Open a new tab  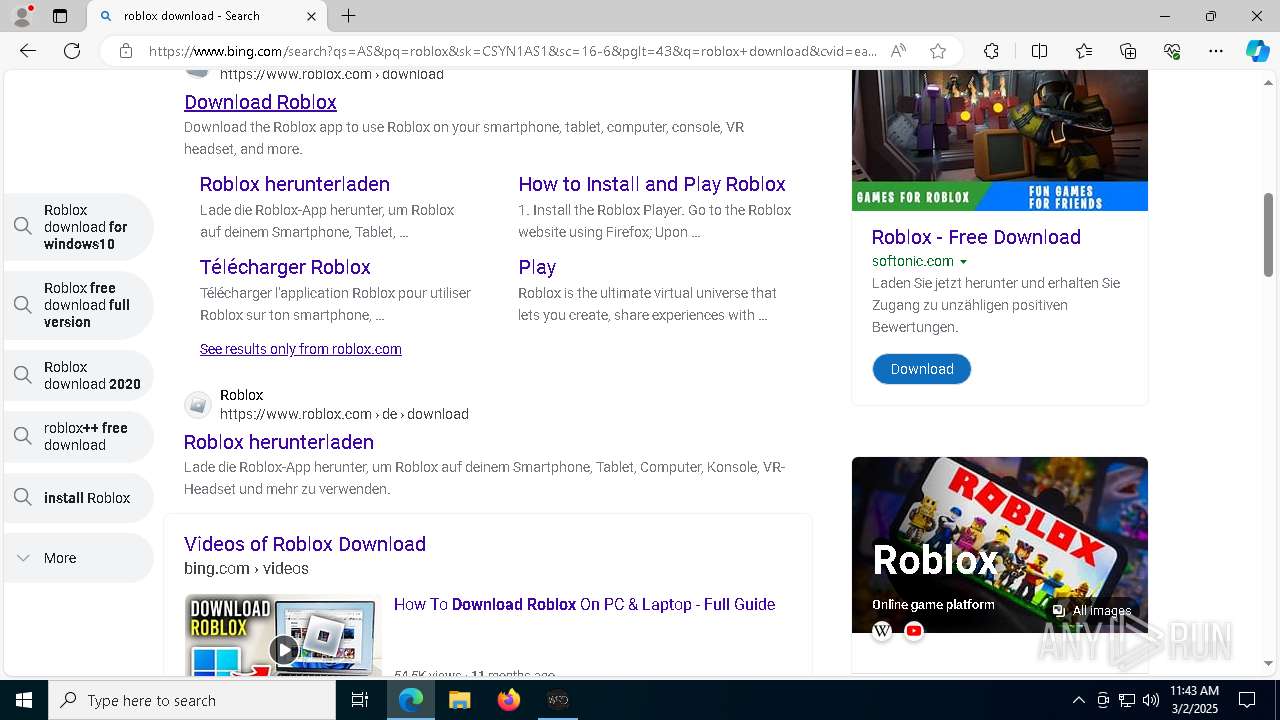tap(348, 16)
